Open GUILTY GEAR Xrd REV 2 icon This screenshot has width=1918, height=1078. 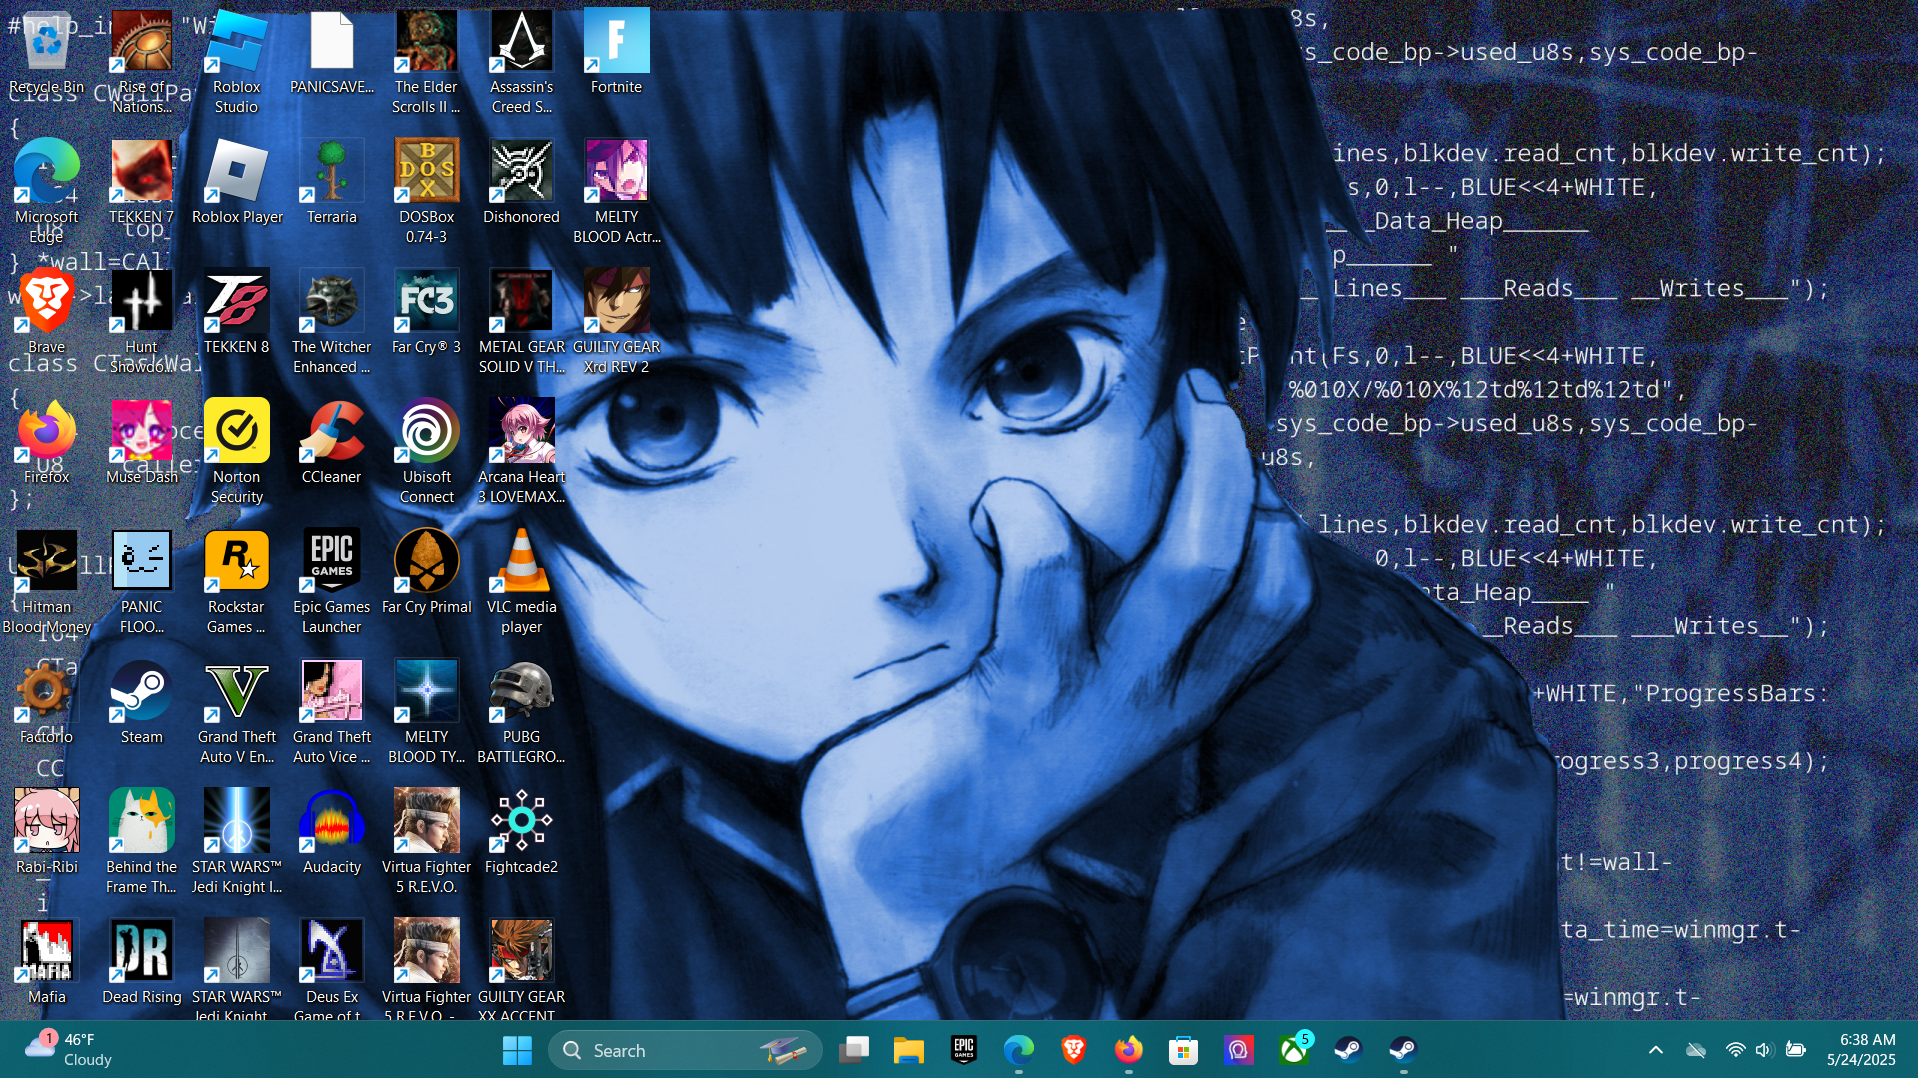pos(616,322)
